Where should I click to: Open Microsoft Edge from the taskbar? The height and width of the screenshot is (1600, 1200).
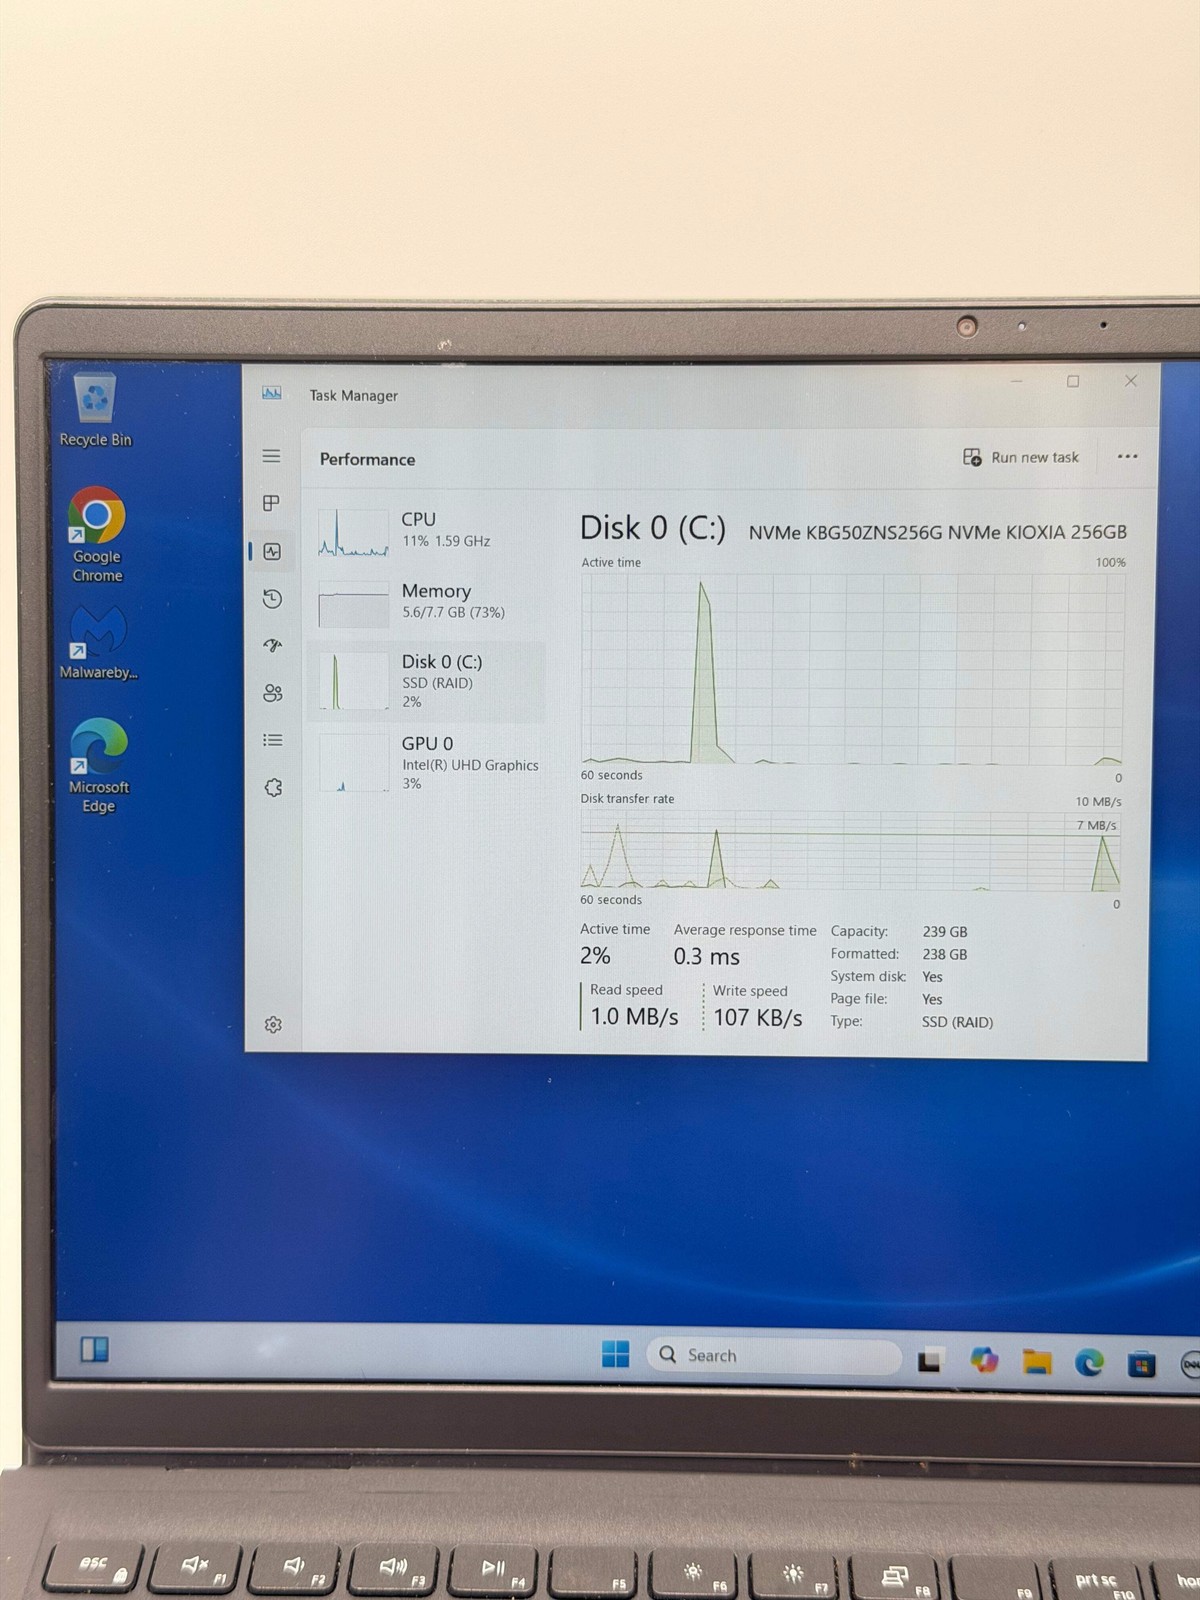point(1089,1362)
